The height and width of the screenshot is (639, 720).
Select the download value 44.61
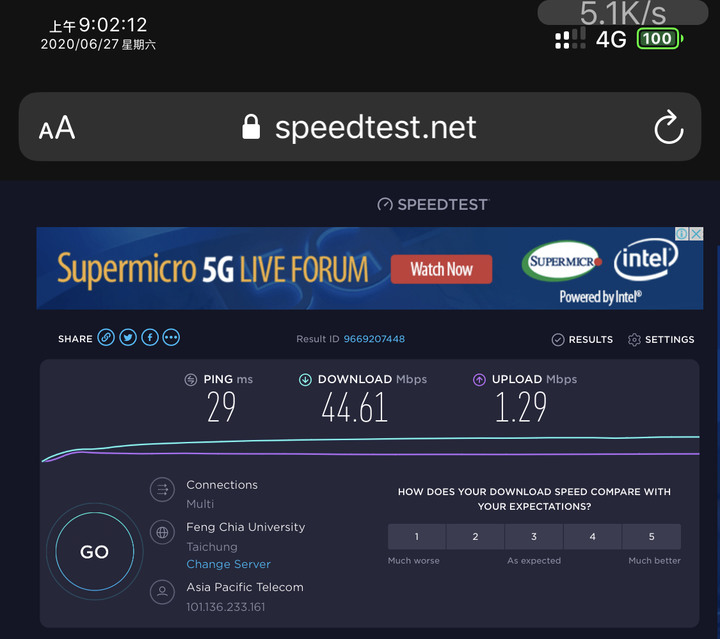[x=354, y=408]
